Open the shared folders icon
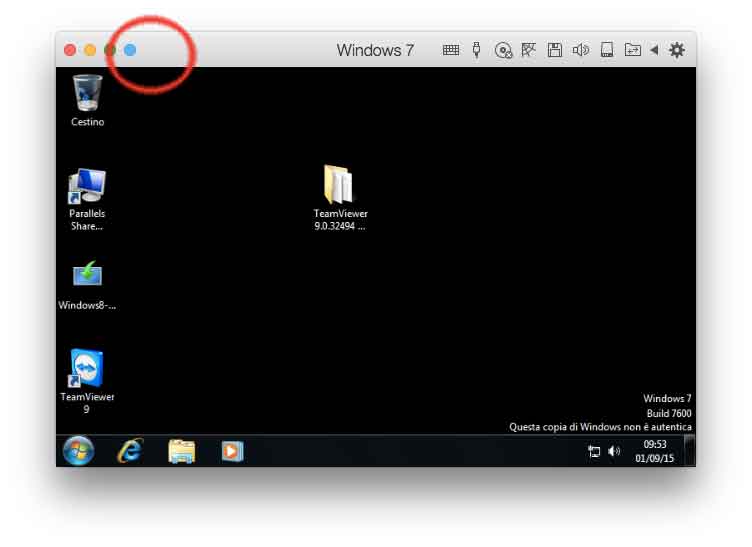This screenshot has width=752, height=547. (x=633, y=50)
